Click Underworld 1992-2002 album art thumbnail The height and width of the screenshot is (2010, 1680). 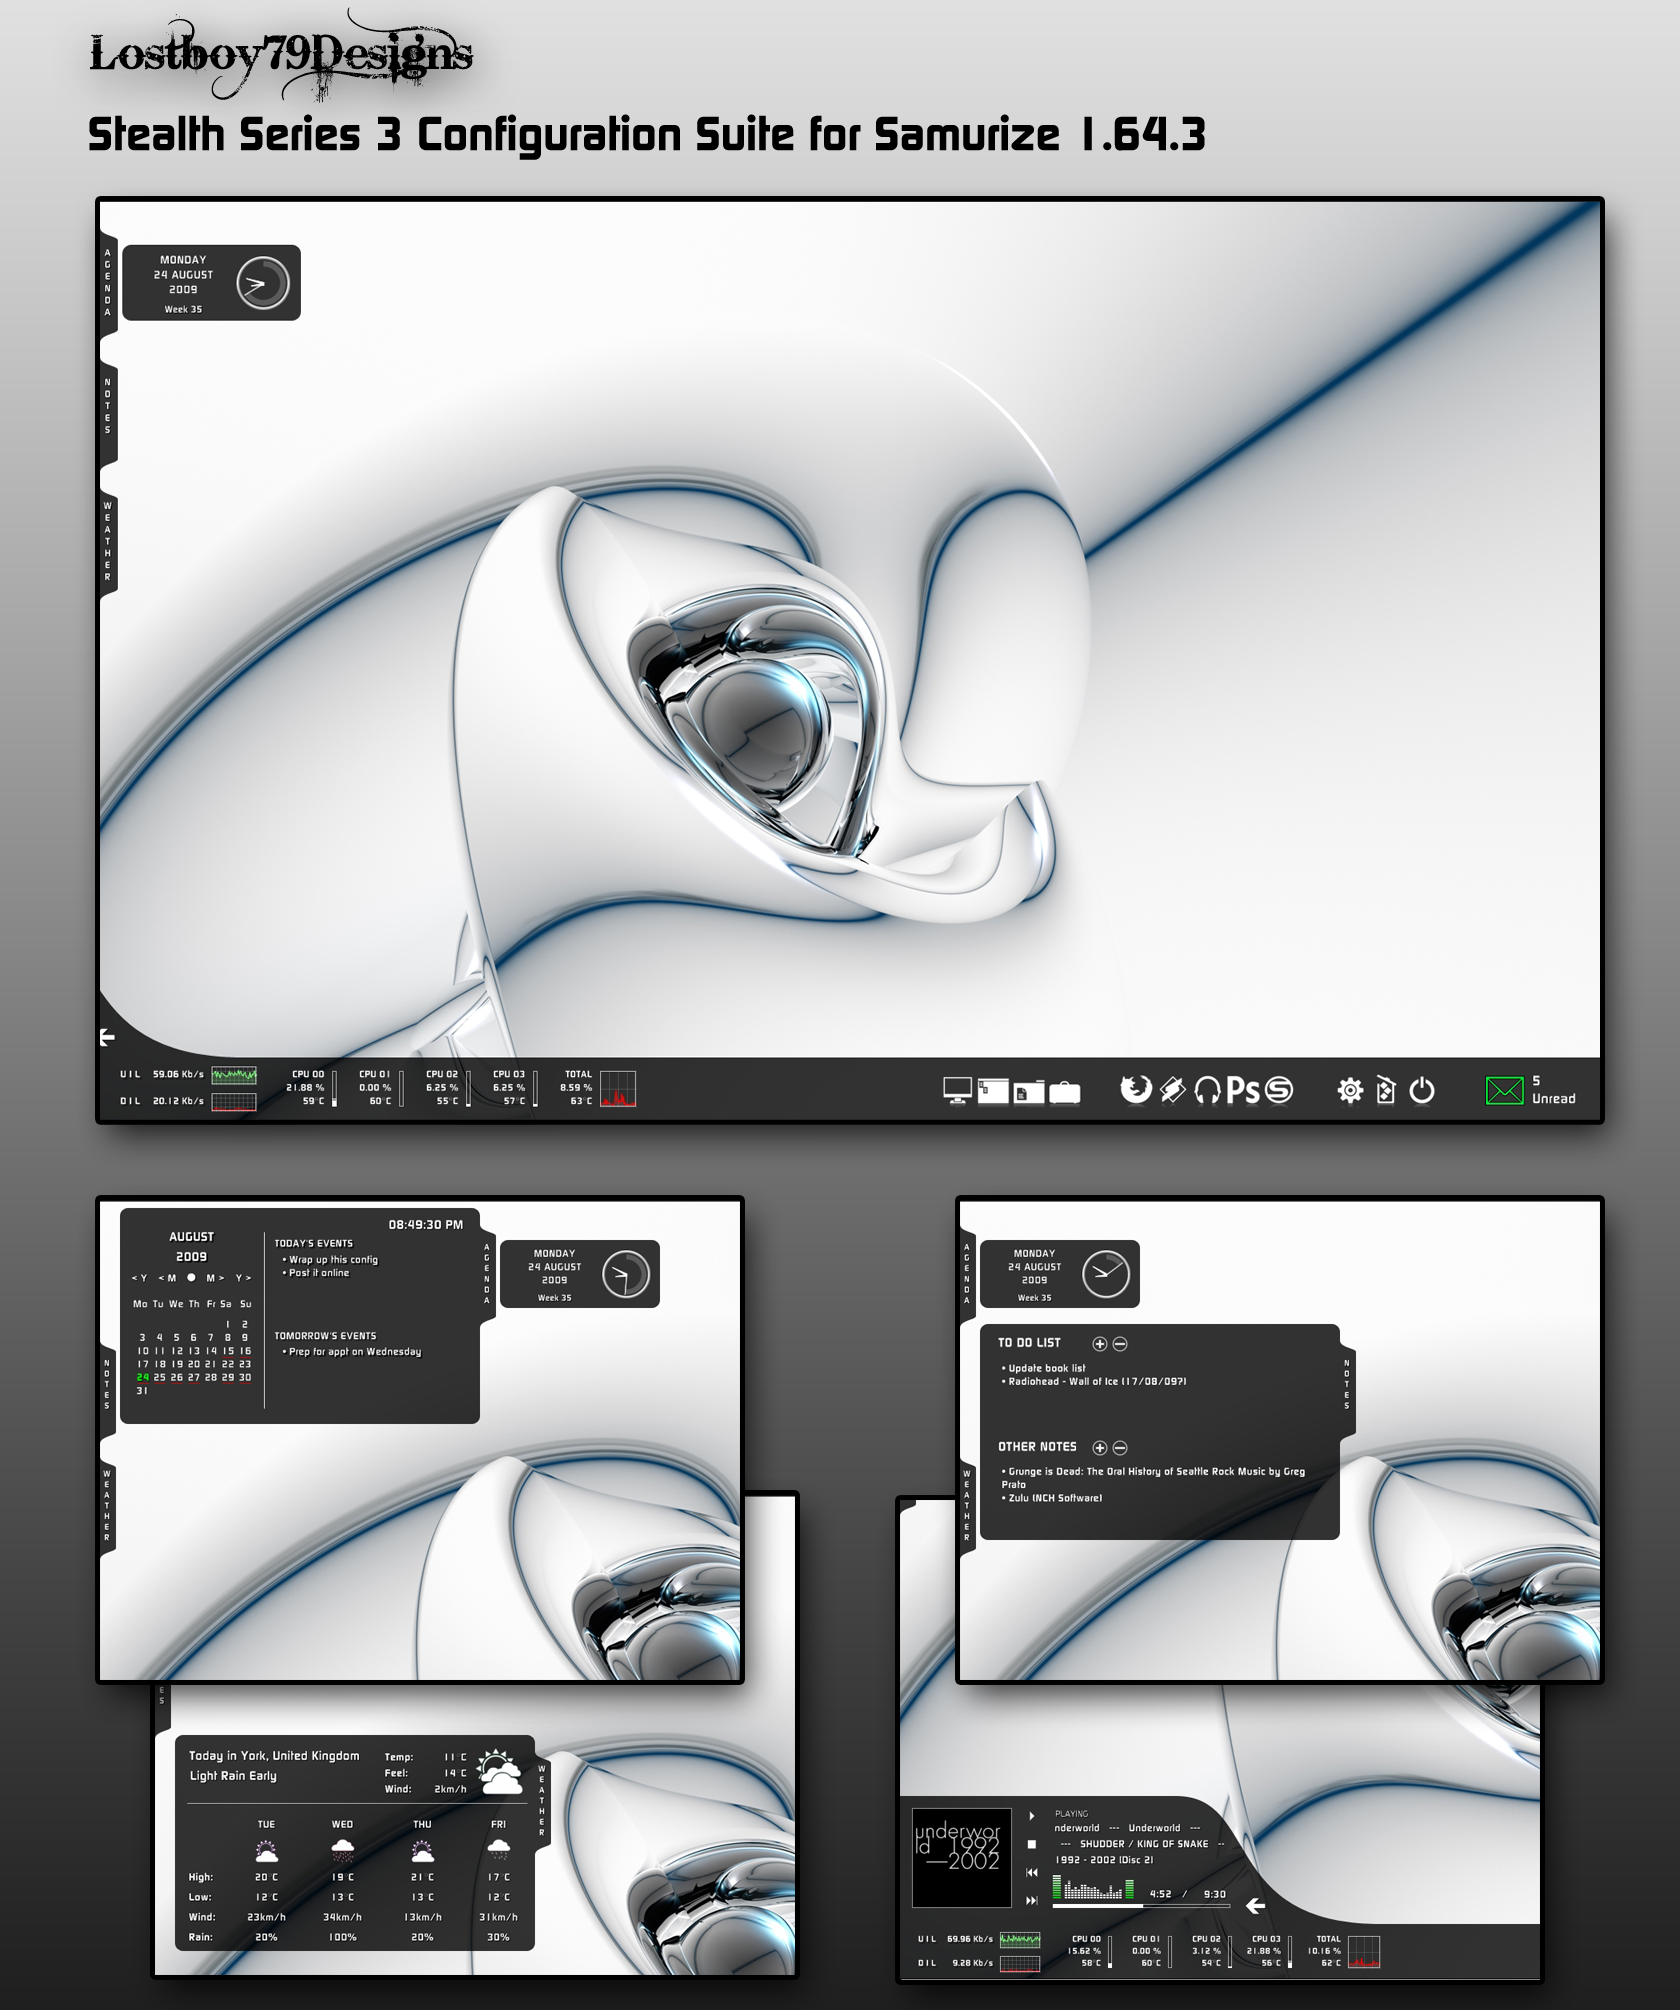click(x=961, y=1857)
